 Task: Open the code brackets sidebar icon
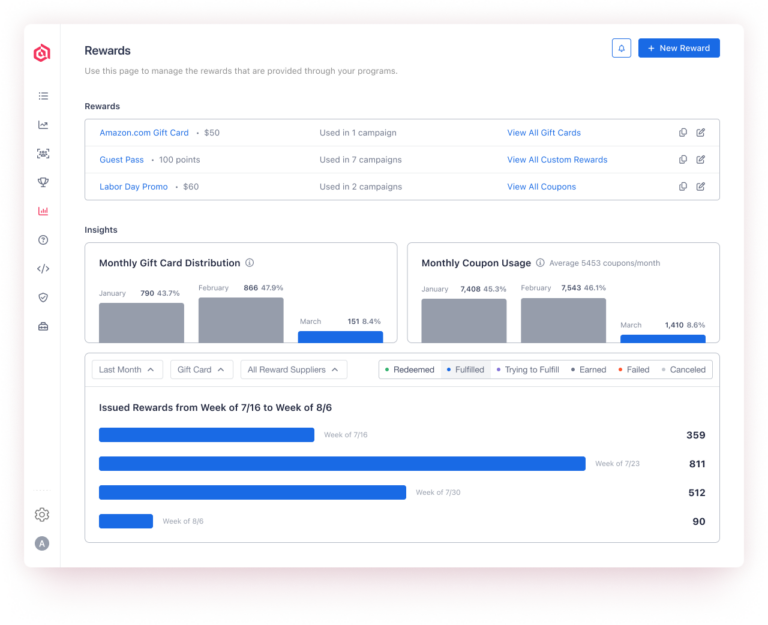42,269
